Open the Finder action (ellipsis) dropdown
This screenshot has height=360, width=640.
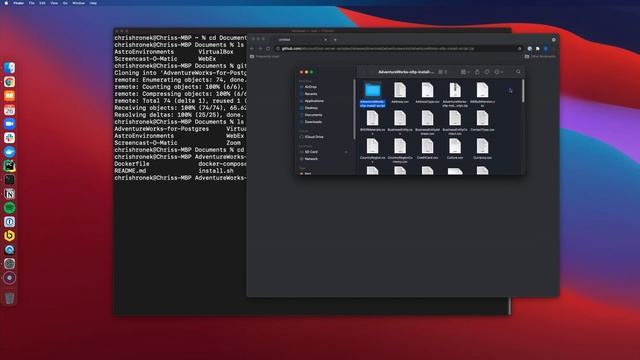coord(498,72)
